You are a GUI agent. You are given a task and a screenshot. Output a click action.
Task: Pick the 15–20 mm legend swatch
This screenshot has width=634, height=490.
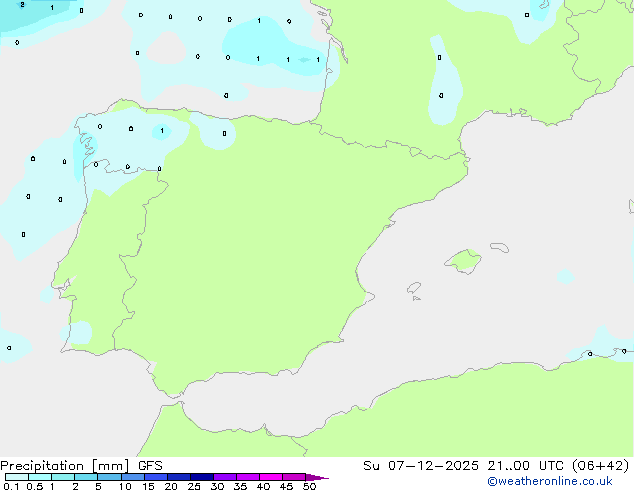click(156, 477)
